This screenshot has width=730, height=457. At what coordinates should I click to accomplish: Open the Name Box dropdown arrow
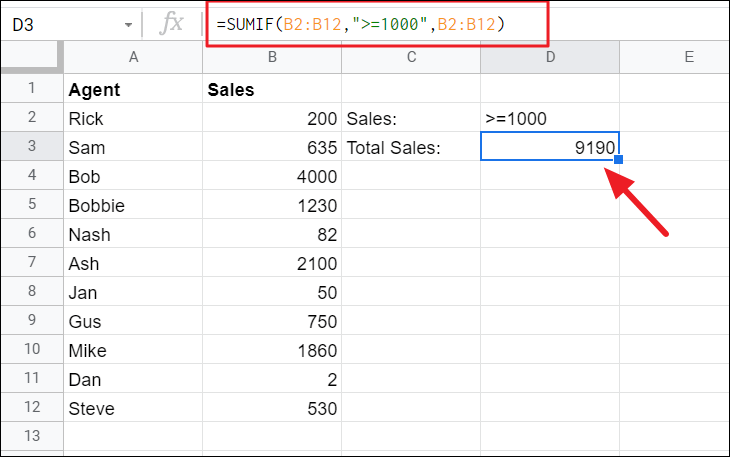128,24
